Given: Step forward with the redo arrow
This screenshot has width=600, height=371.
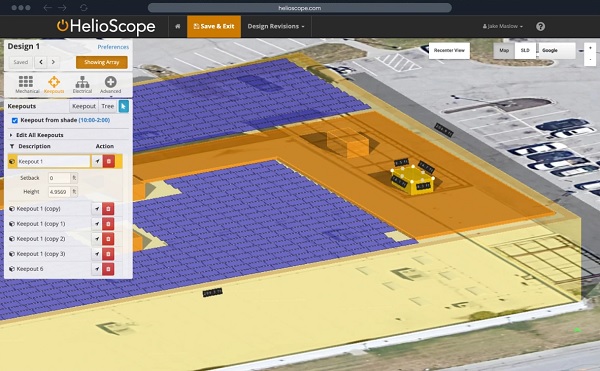Looking at the screenshot, I should coord(53,62).
